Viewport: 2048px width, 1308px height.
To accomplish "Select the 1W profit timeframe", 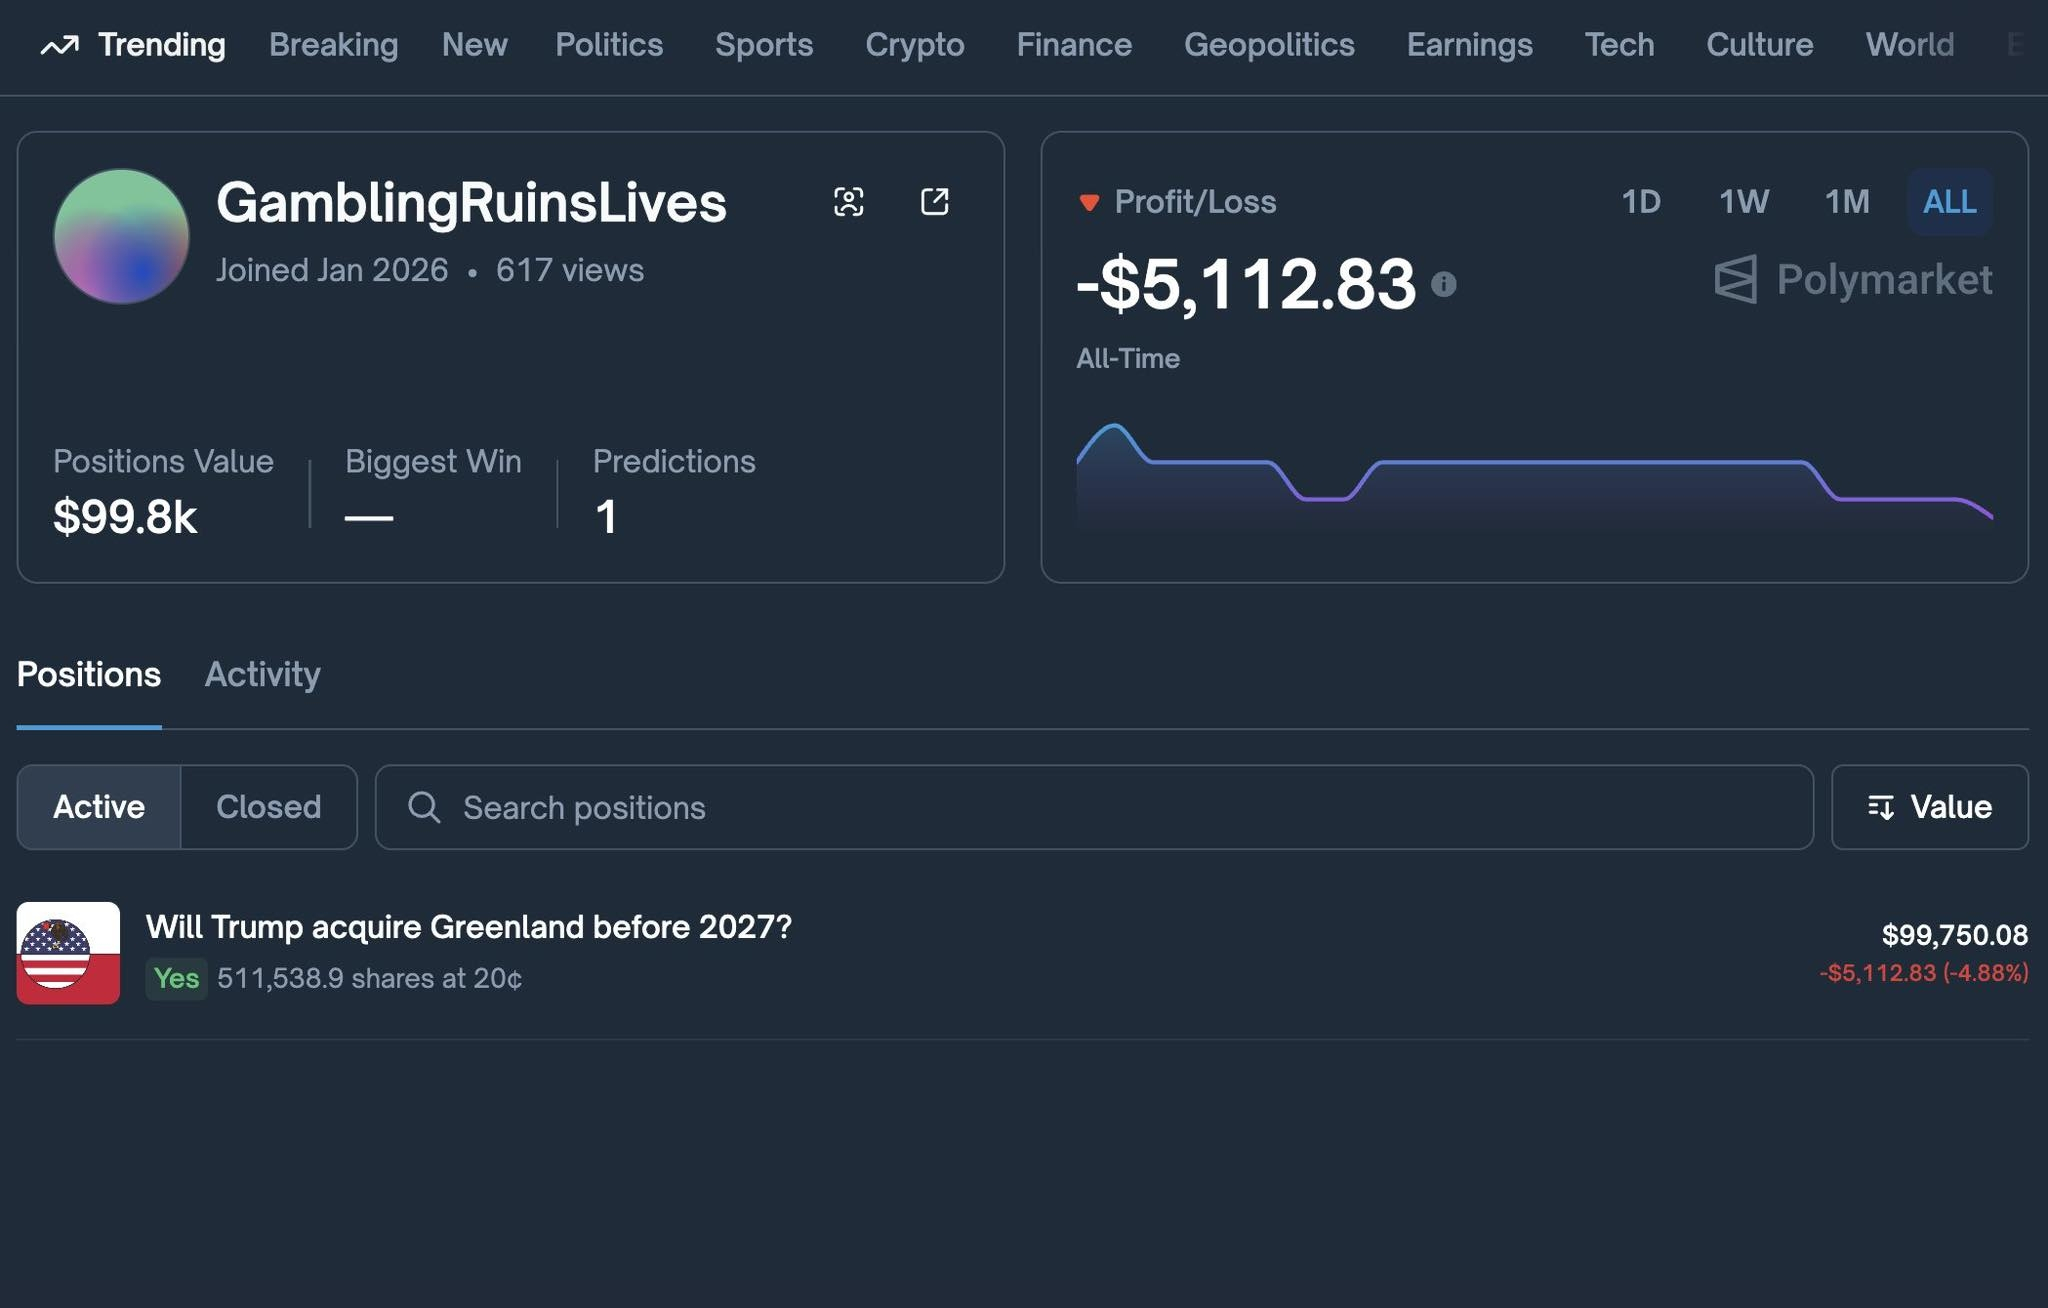I will [x=1743, y=202].
